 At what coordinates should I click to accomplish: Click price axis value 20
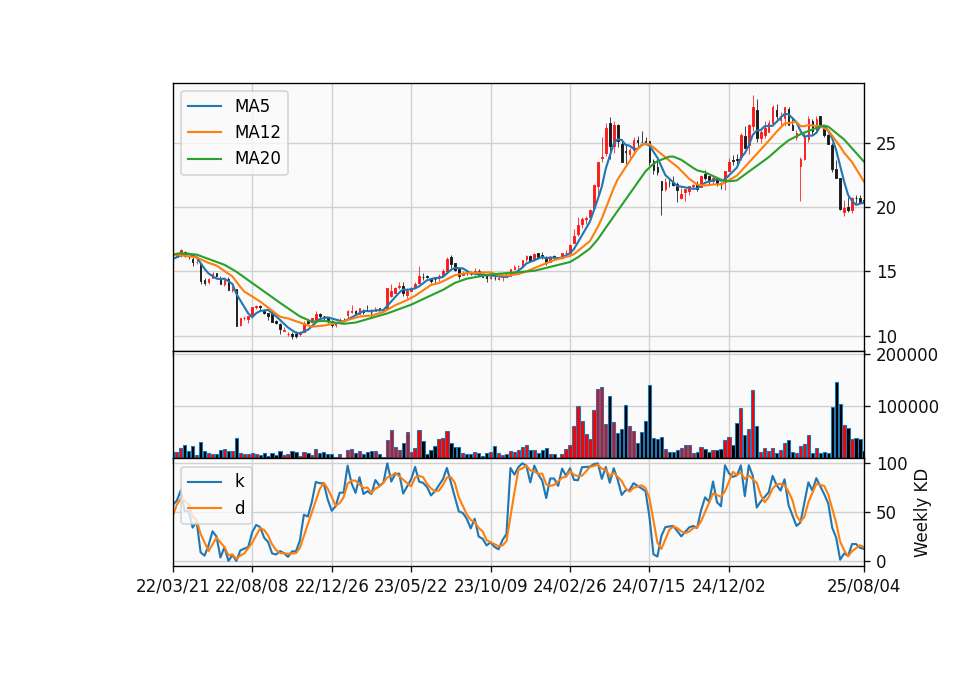tap(886, 208)
